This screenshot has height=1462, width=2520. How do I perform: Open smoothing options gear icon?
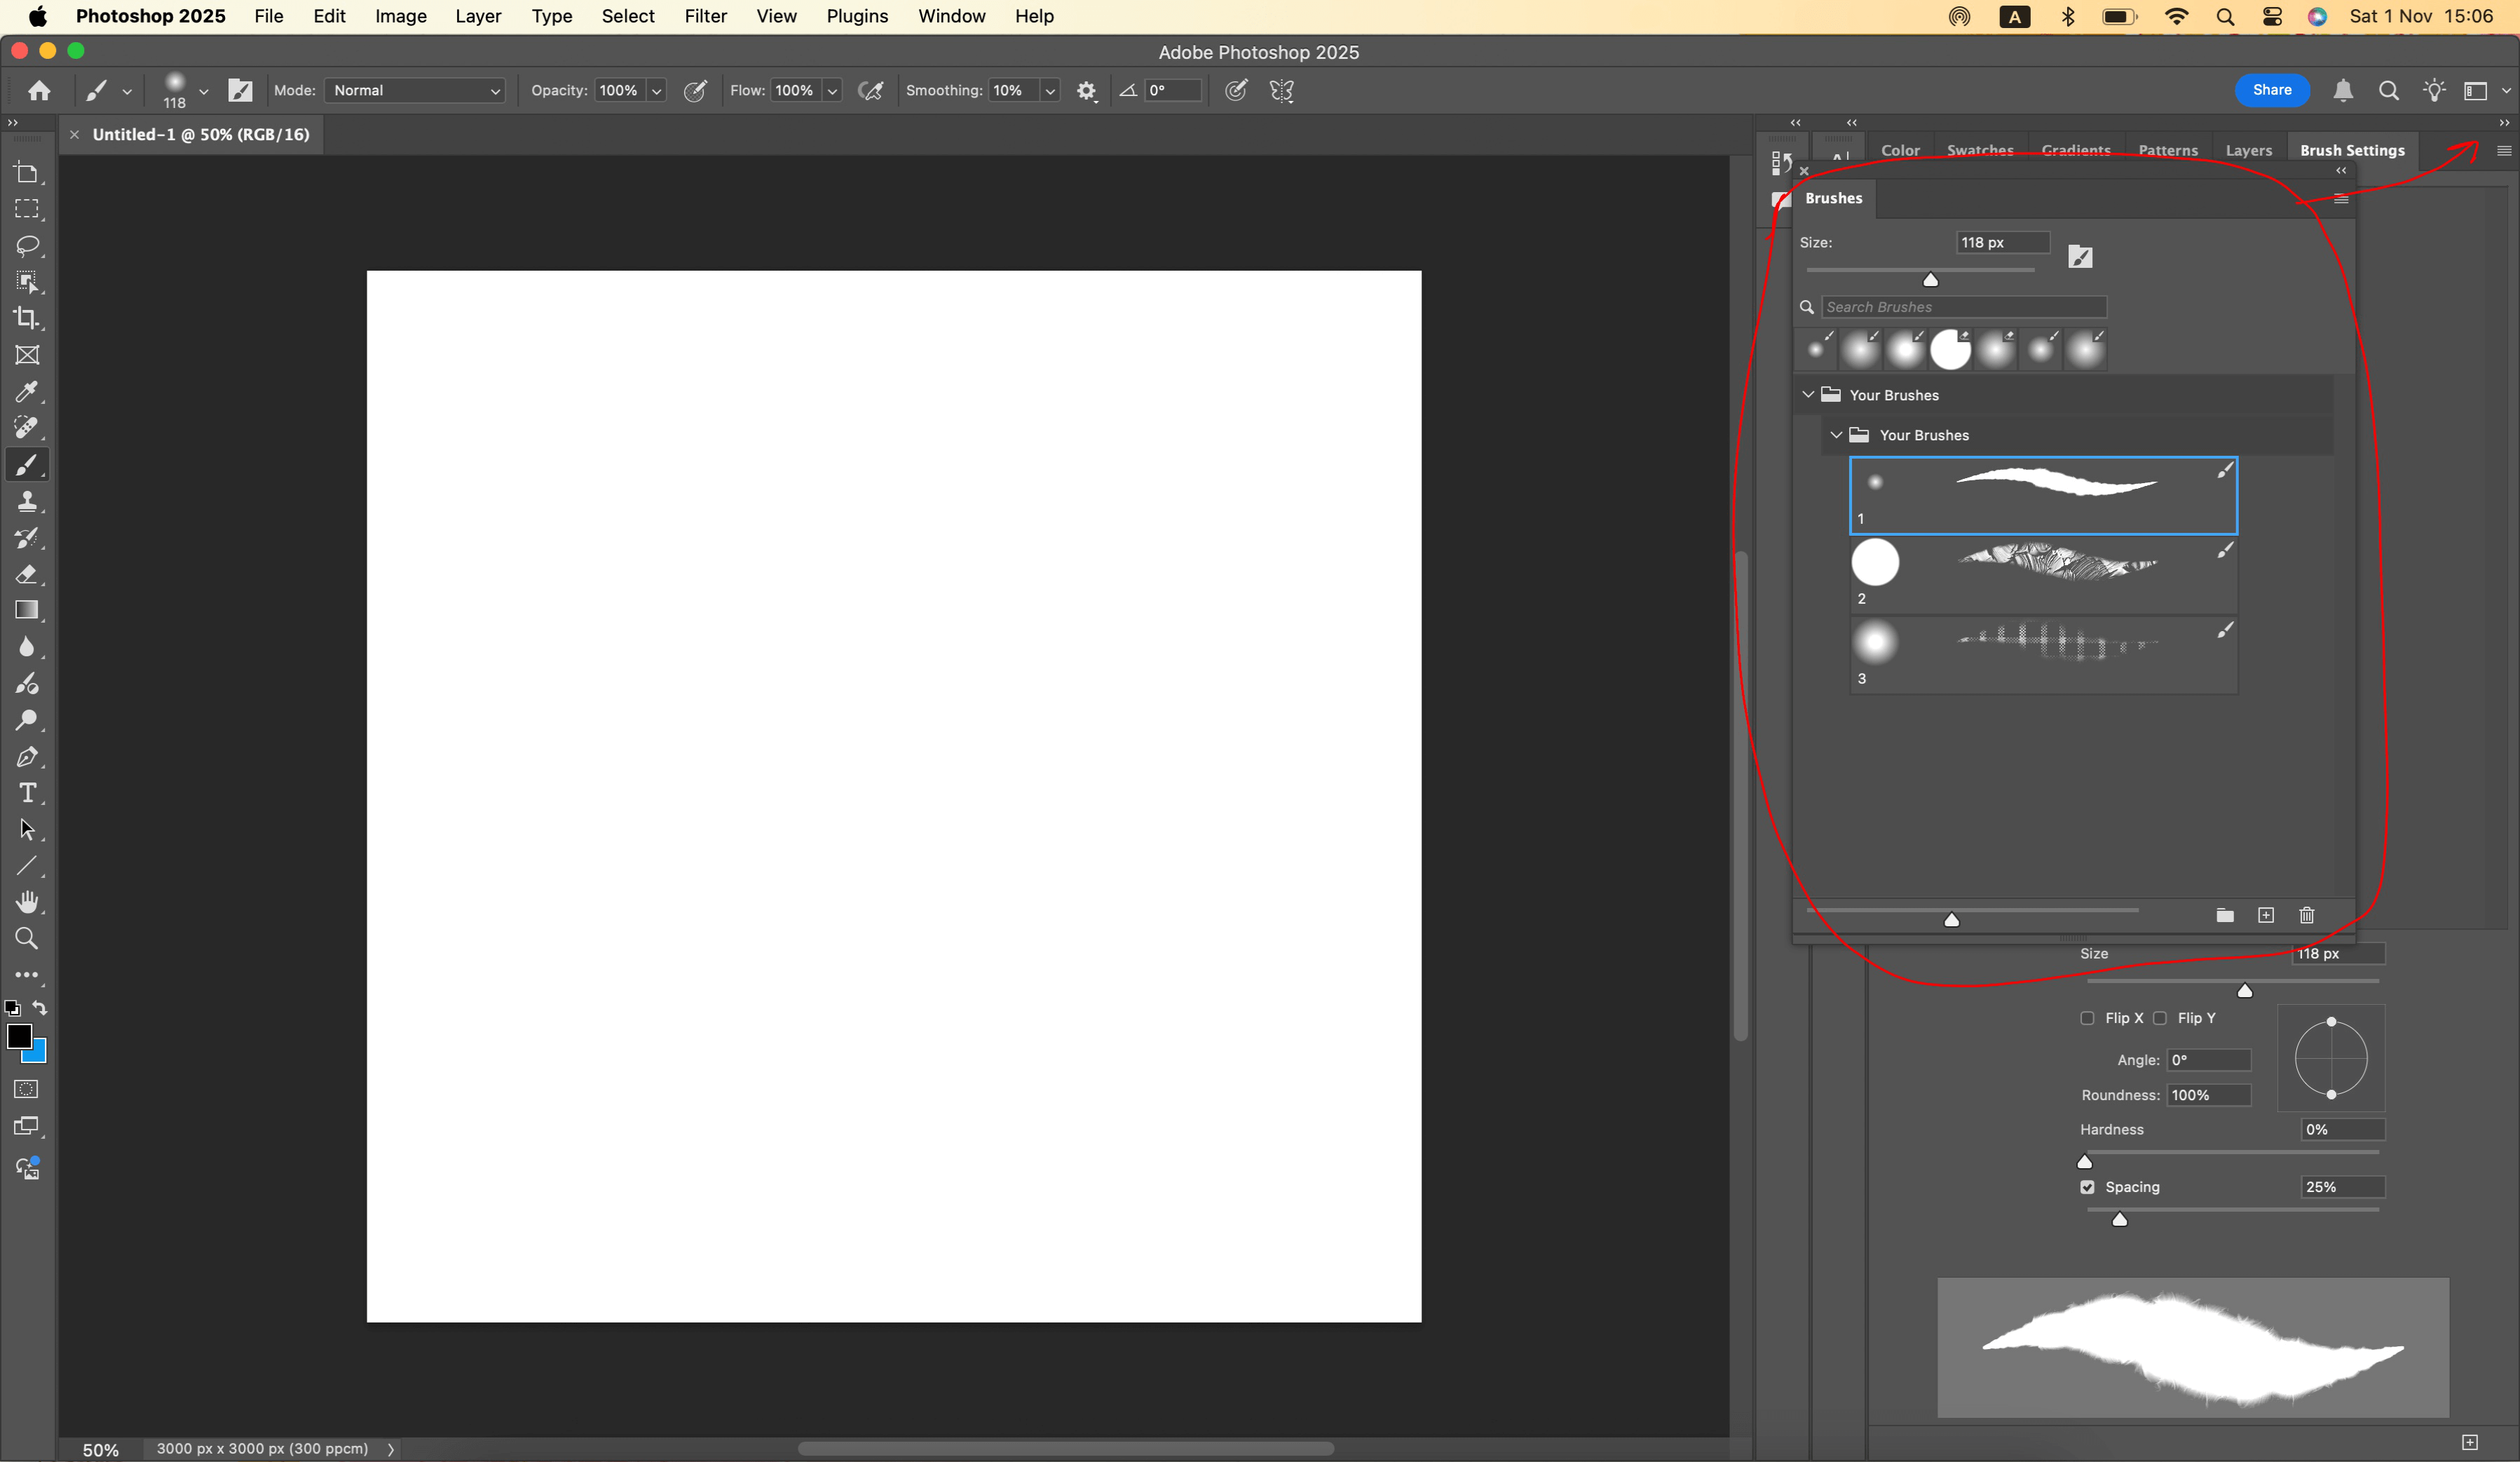click(x=1086, y=91)
